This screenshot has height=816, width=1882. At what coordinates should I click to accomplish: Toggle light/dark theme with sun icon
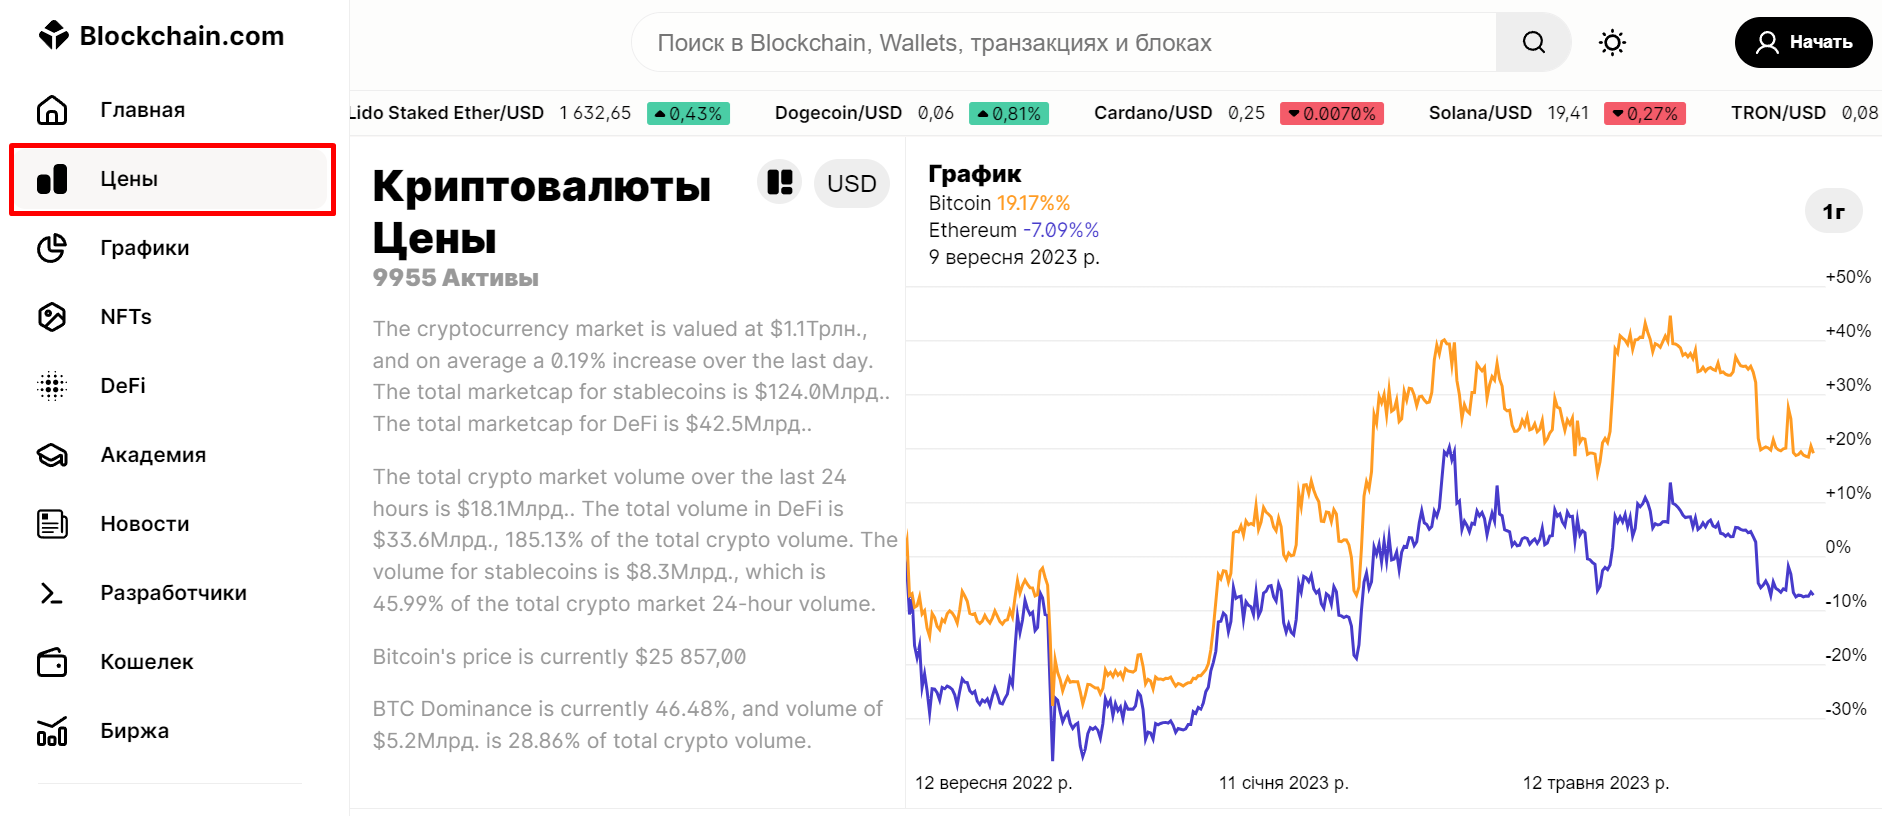click(x=1611, y=42)
